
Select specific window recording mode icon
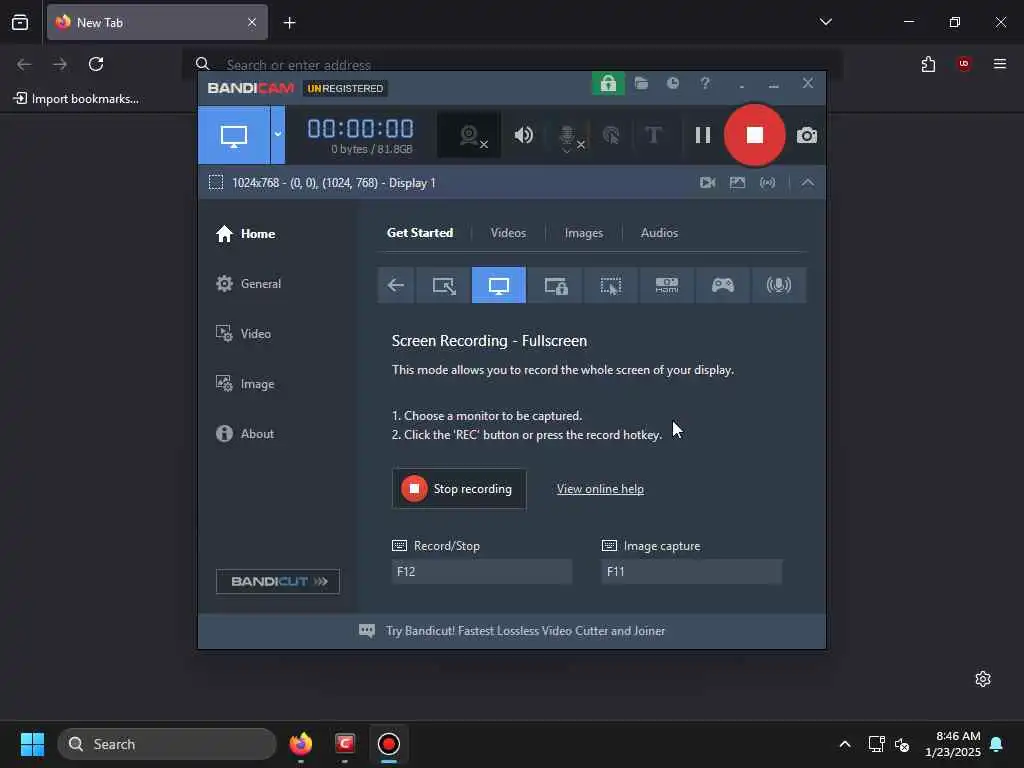556,285
